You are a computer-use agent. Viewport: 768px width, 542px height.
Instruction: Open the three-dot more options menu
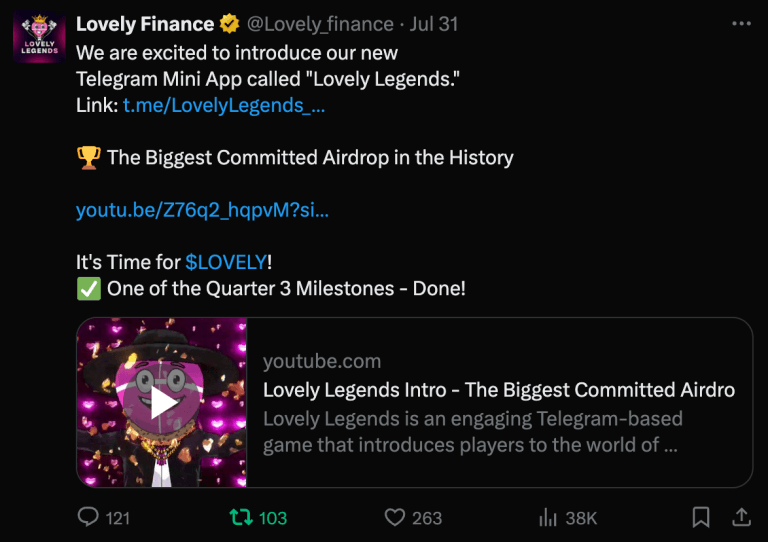pos(741,23)
